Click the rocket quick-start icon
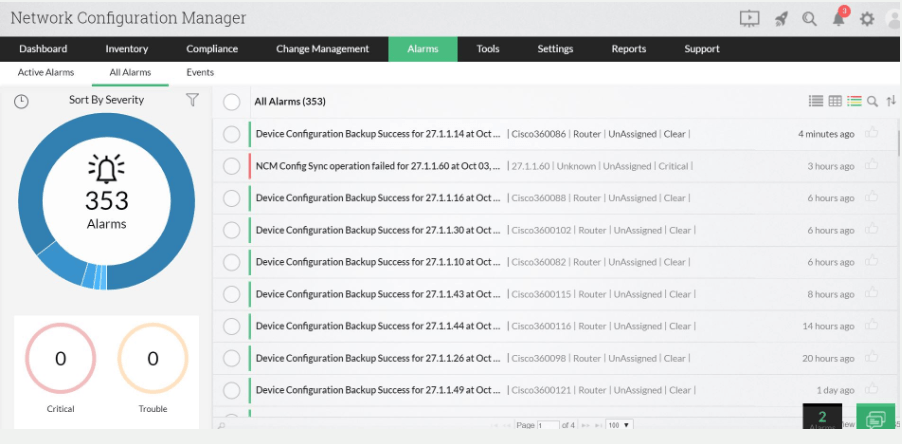The width and height of the screenshot is (902, 444). (x=782, y=18)
